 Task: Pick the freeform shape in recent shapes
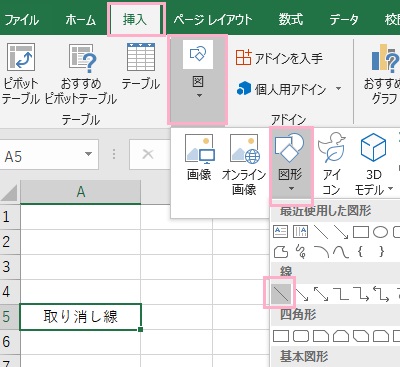(x=281, y=252)
